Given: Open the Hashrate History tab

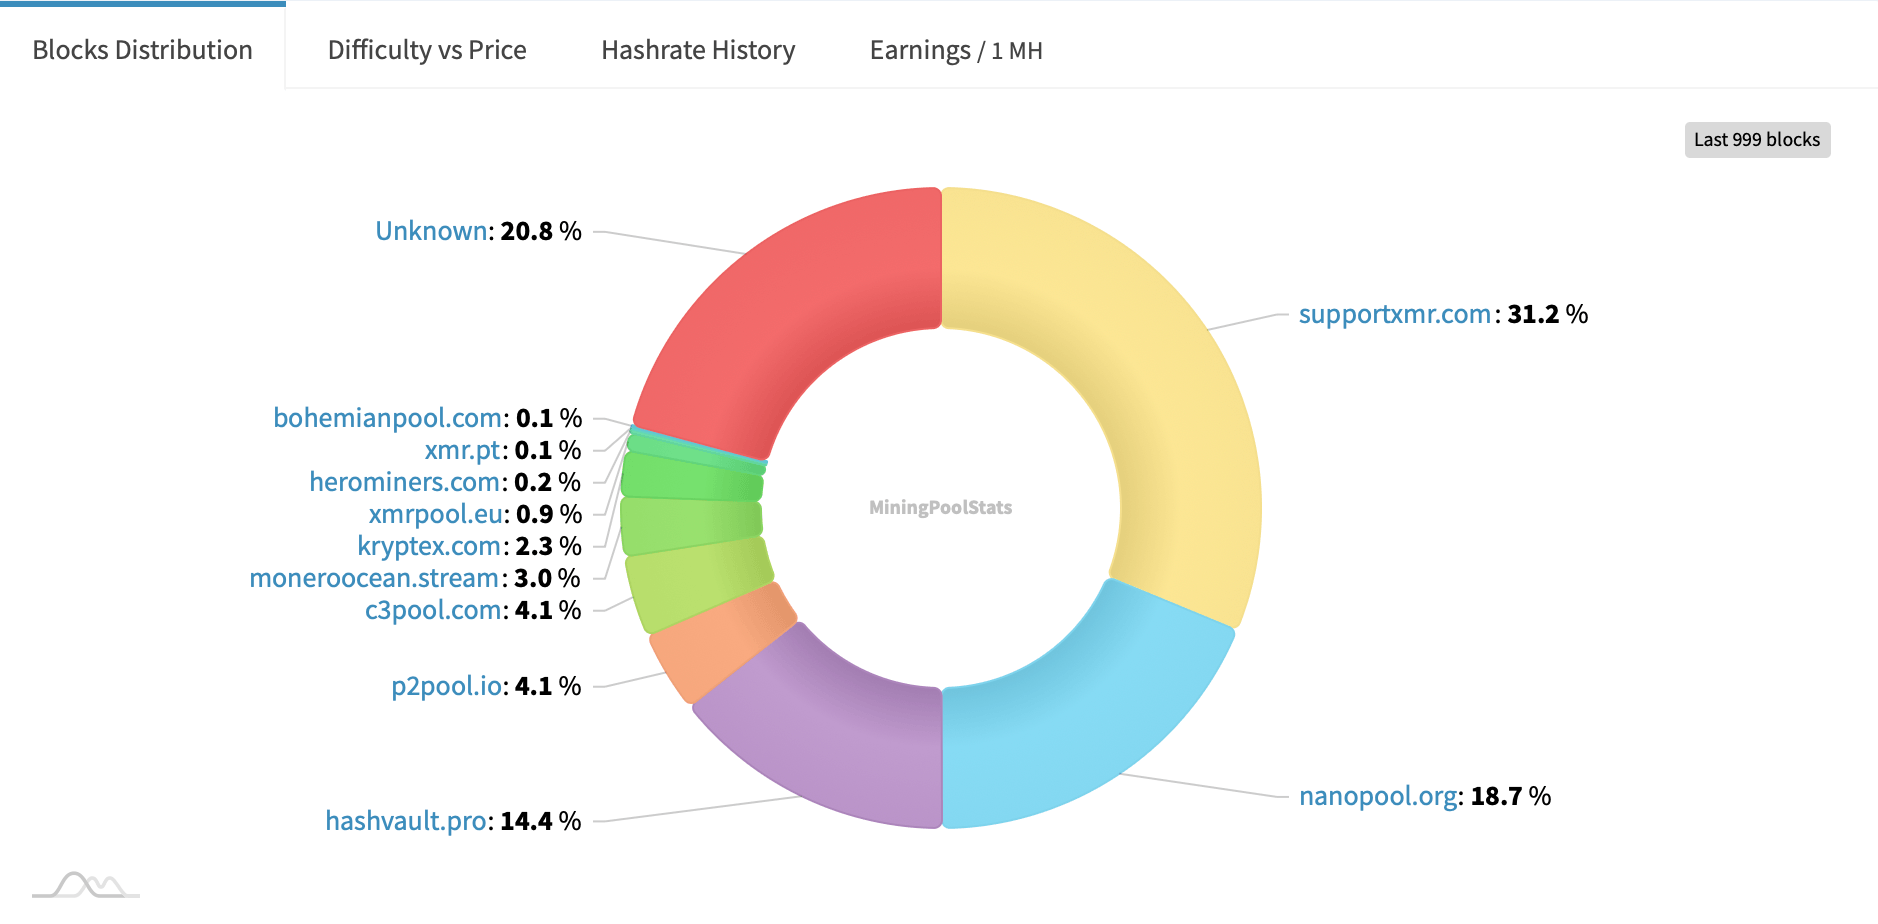Looking at the screenshot, I should pos(697,50).
